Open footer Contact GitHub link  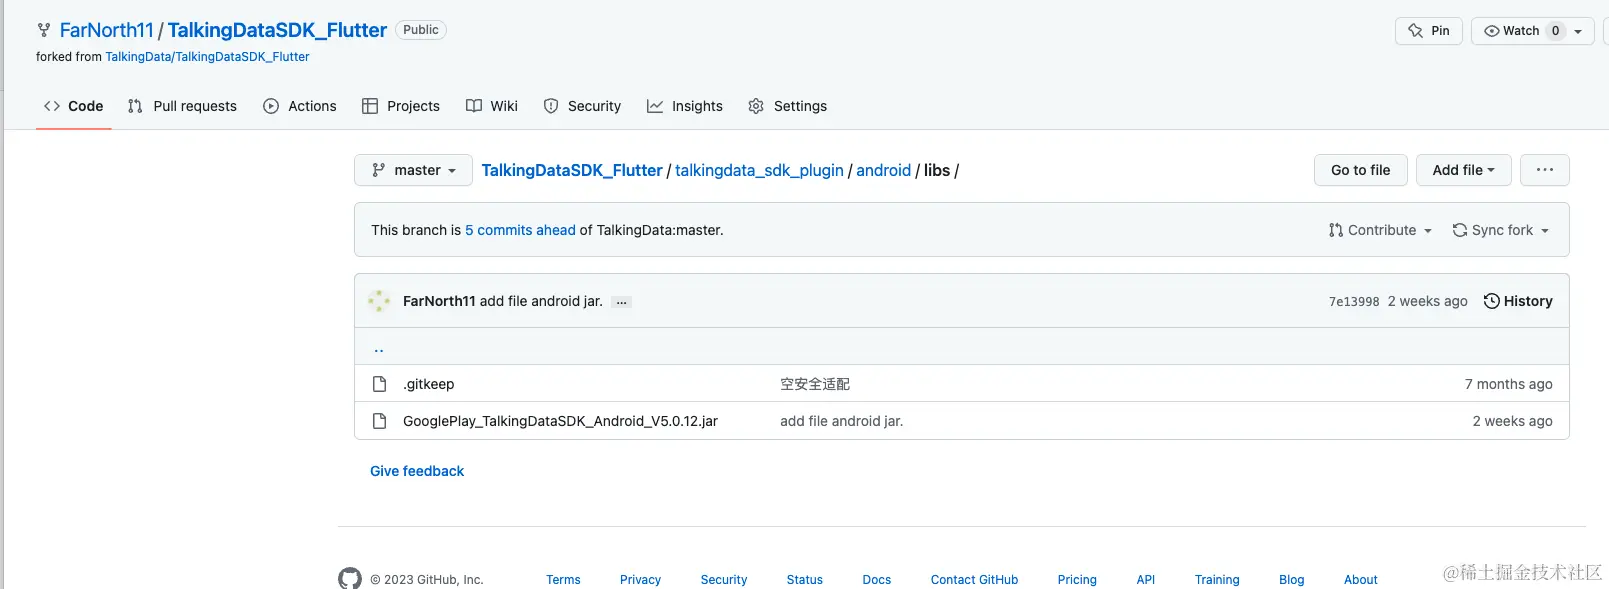click(x=974, y=579)
